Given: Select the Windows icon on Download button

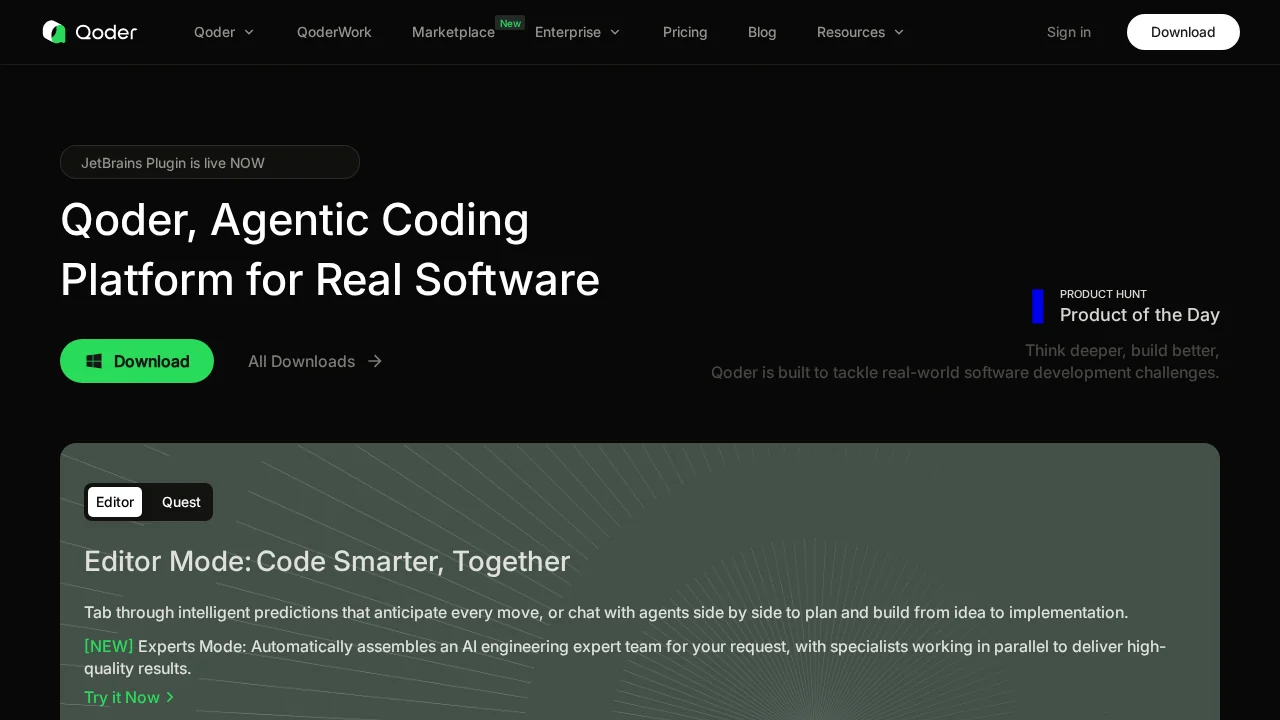Looking at the screenshot, I should click(x=94, y=361).
